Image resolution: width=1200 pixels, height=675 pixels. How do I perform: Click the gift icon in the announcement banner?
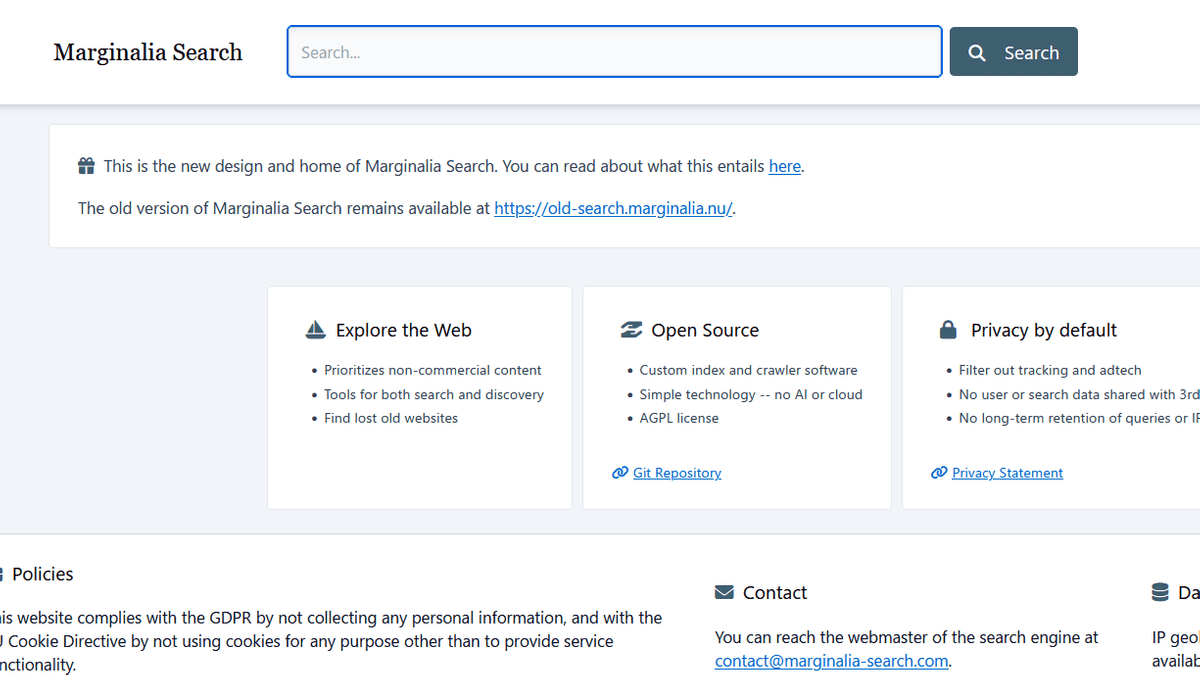coord(87,166)
